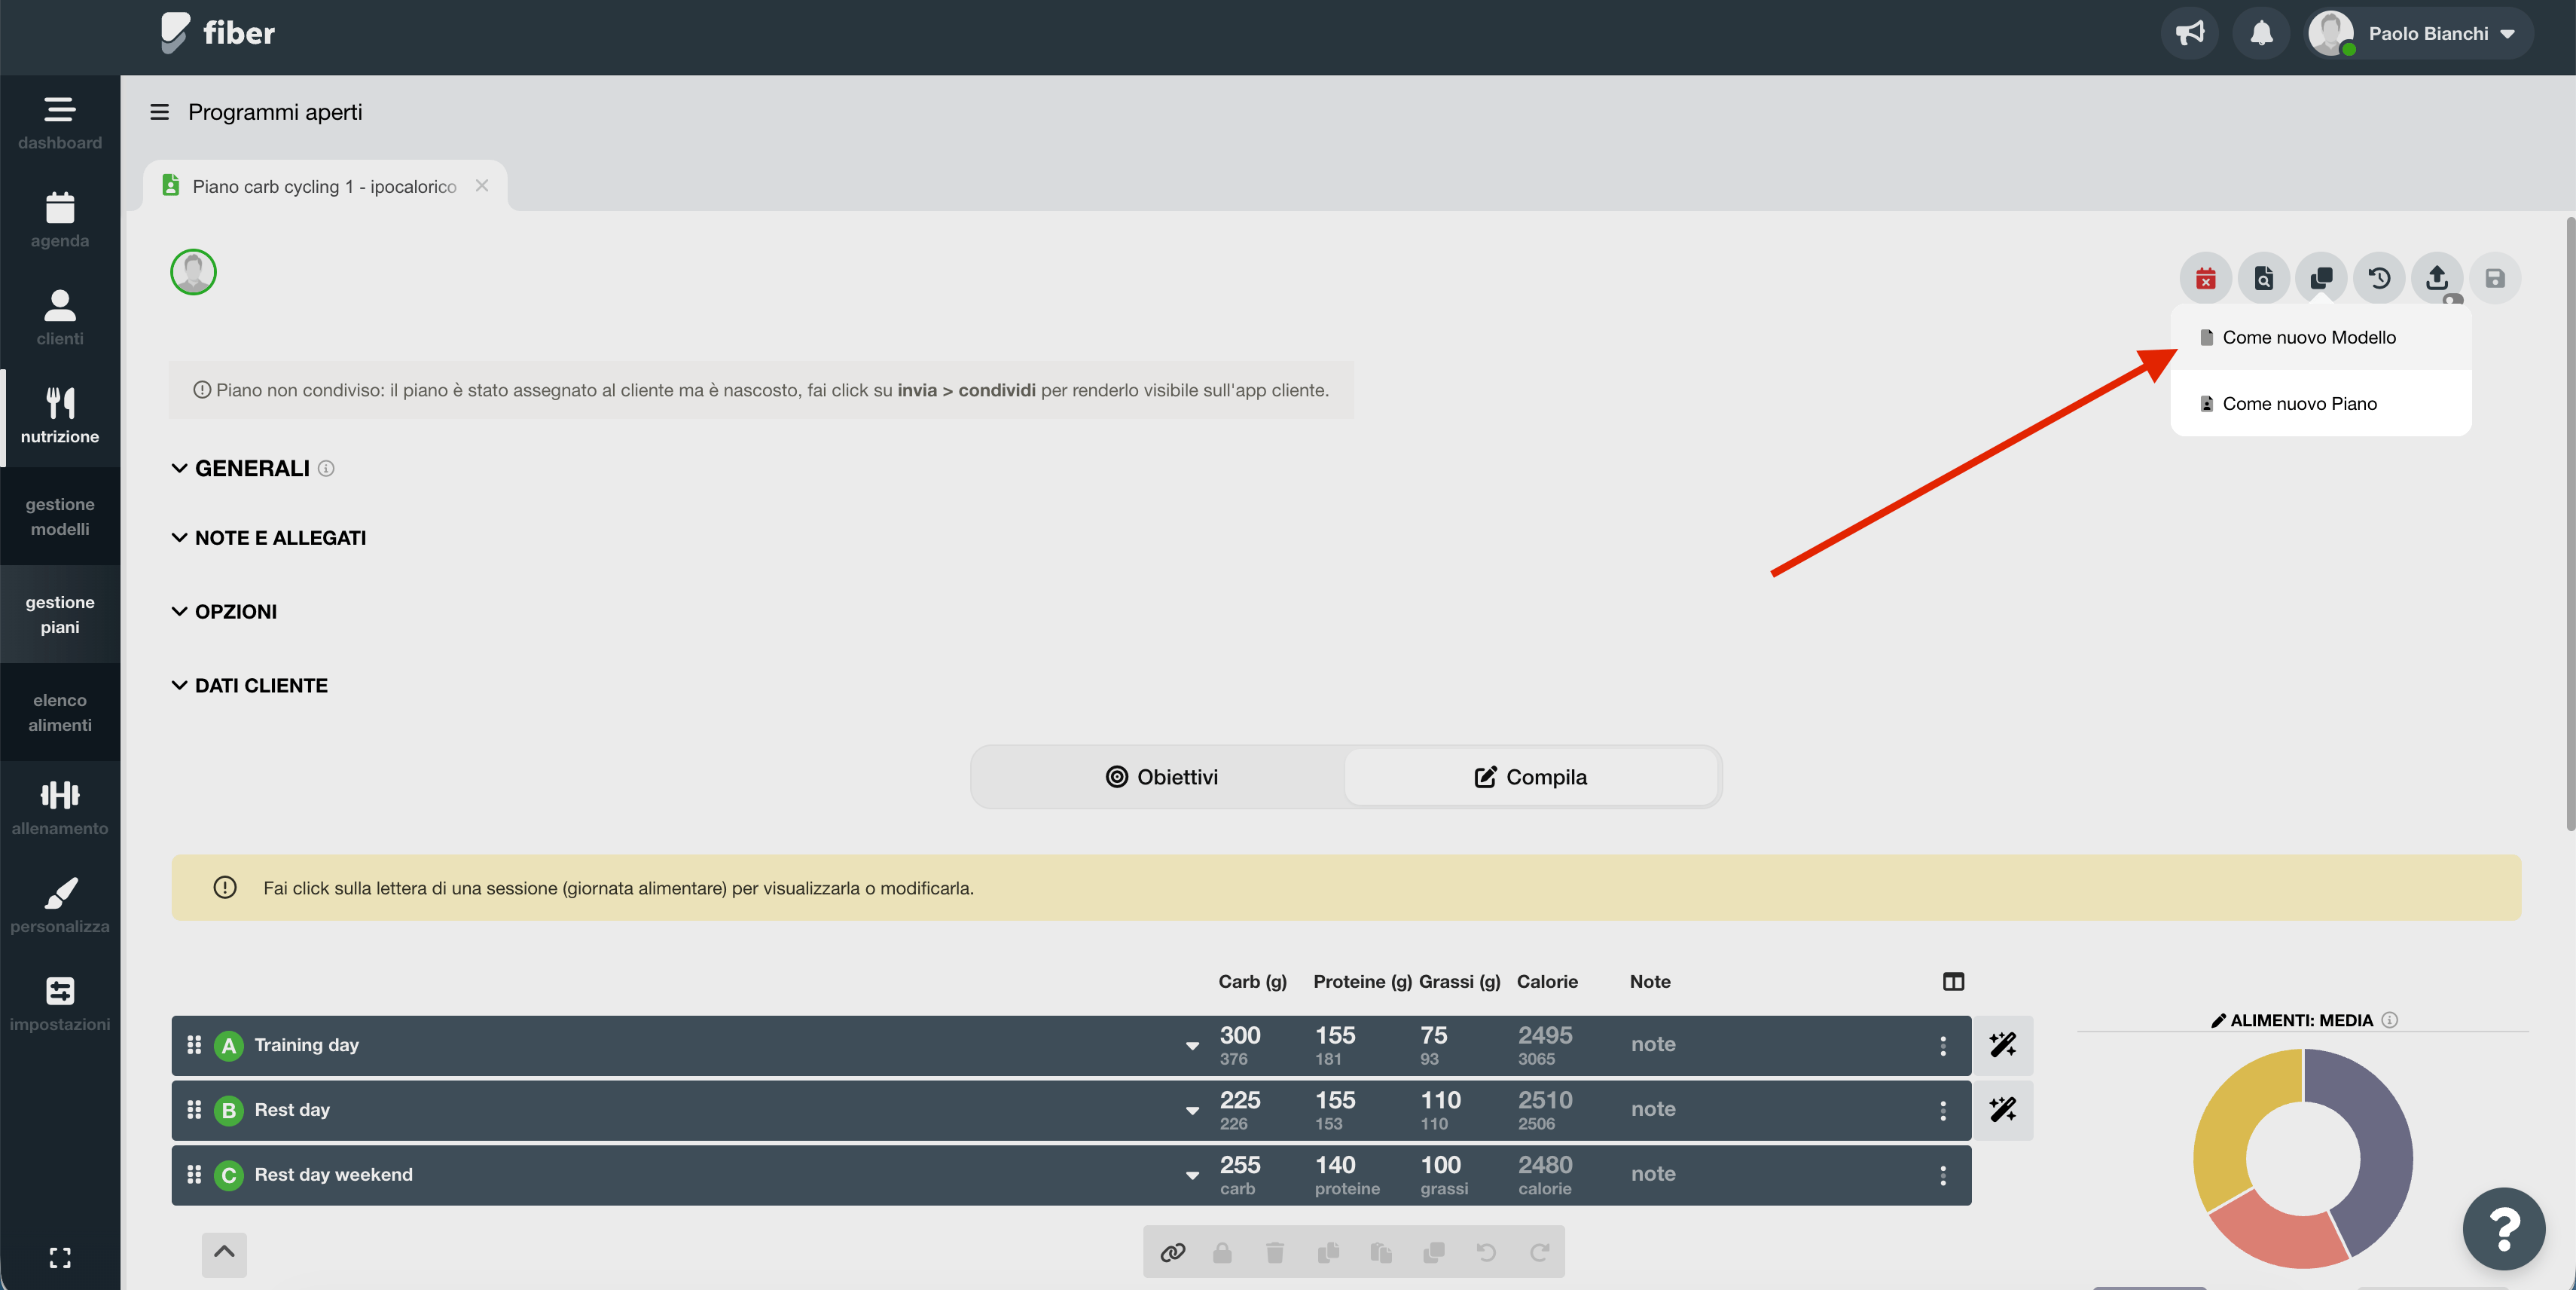Open impostazioni settings in sidebar
Screen dimensions: 2576x1290
coord(59,1005)
